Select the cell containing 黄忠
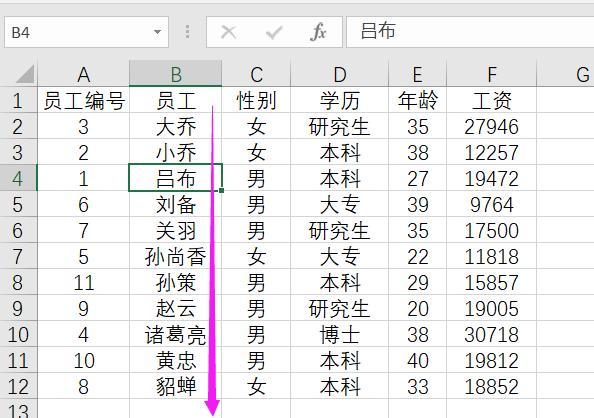The height and width of the screenshot is (418, 594). tap(175, 360)
